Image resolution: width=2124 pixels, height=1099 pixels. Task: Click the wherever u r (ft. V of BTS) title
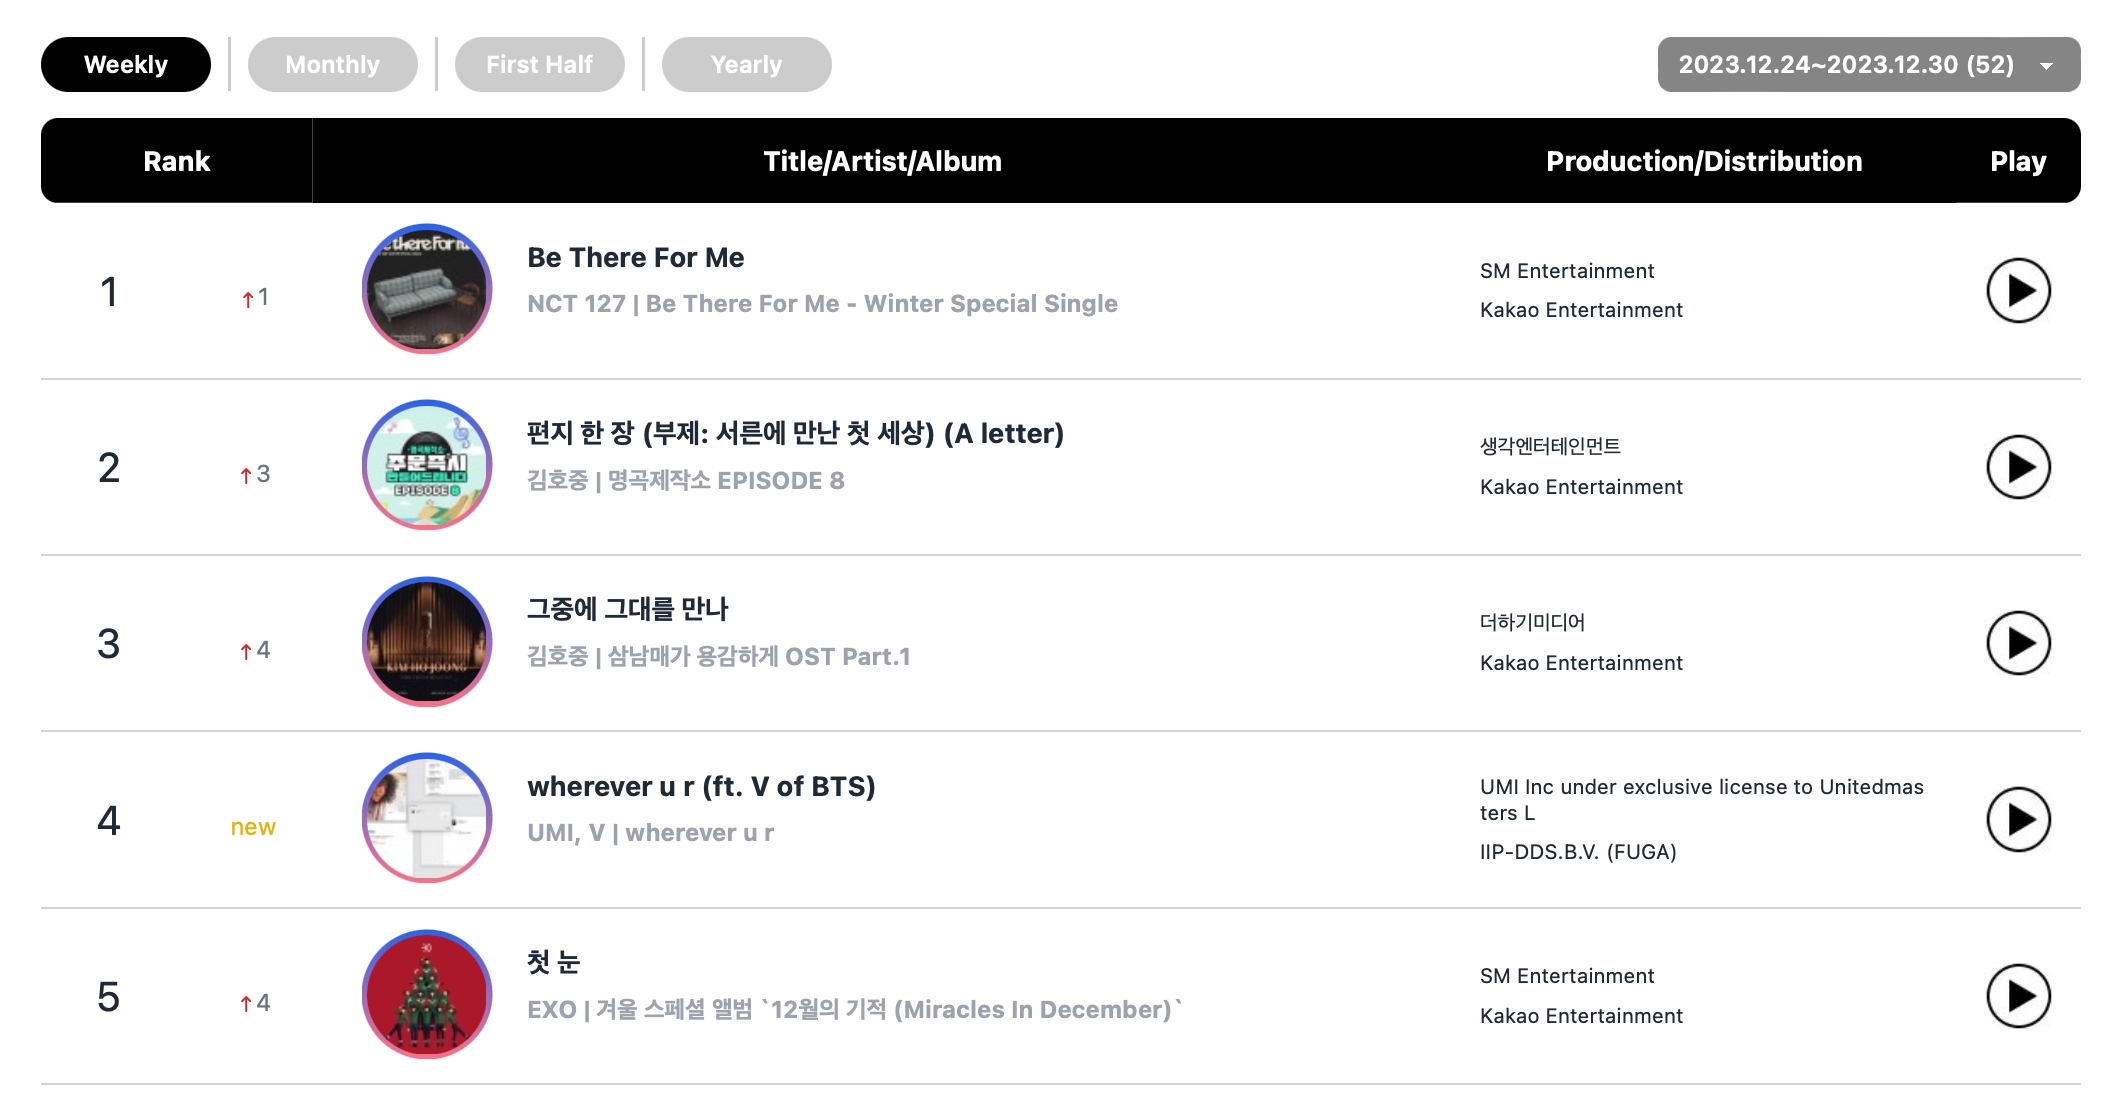point(701,787)
